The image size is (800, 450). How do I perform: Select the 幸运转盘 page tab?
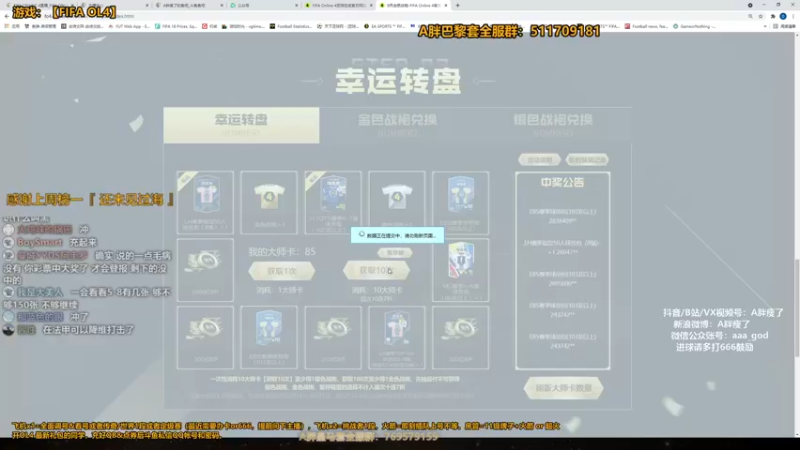tap(241, 125)
